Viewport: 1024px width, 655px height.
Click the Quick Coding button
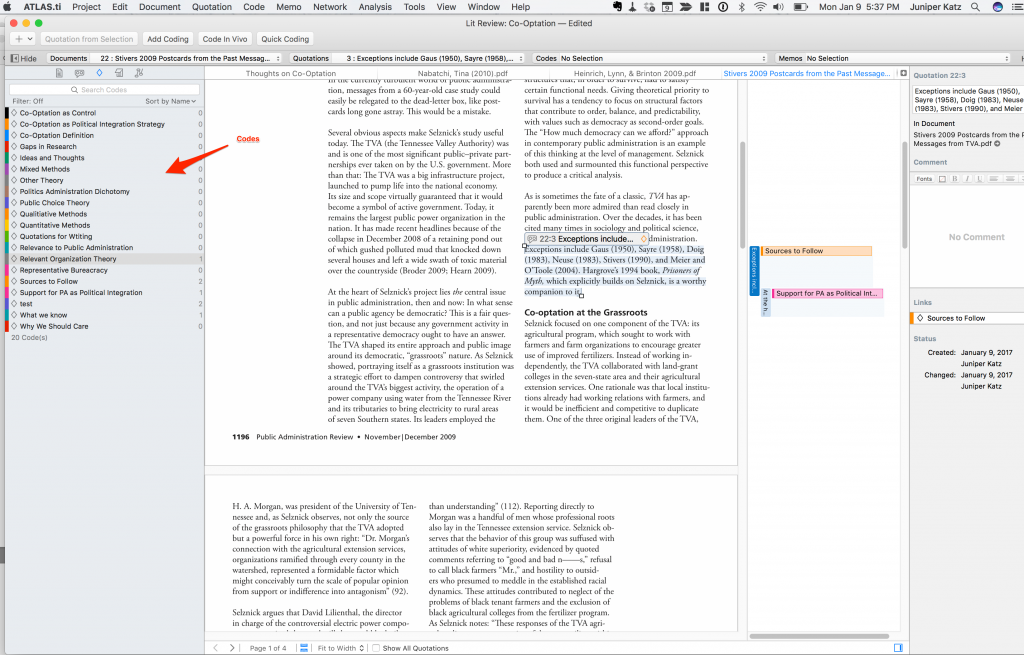pos(285,39)
